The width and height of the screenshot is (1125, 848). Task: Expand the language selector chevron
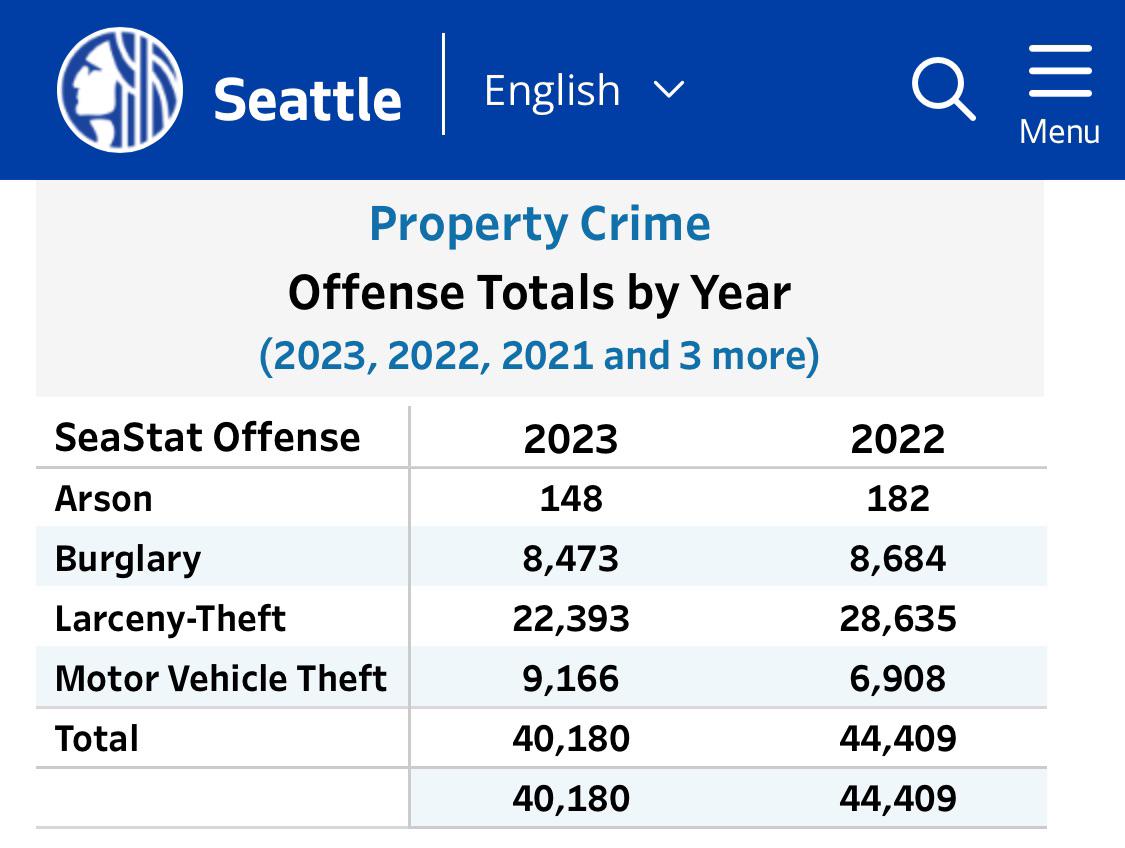(668, 90)
